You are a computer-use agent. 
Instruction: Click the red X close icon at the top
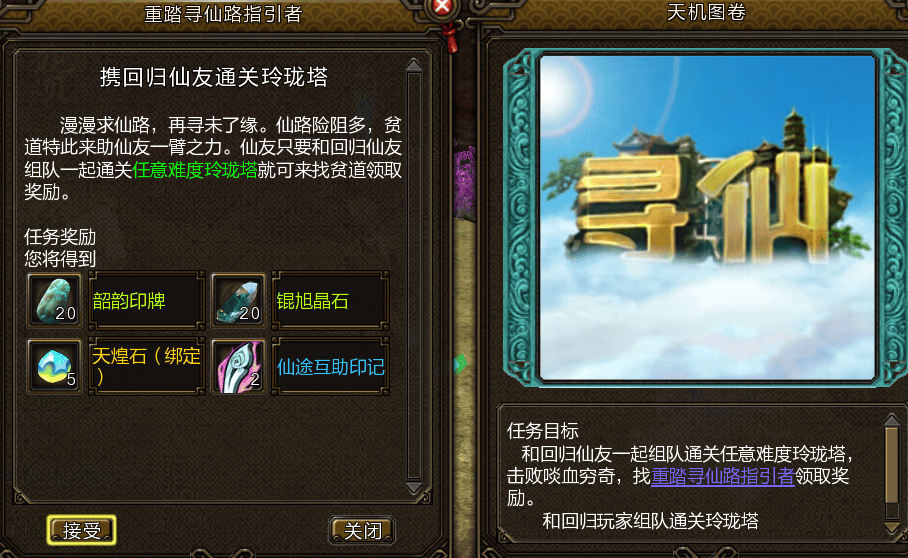point(442,6)
